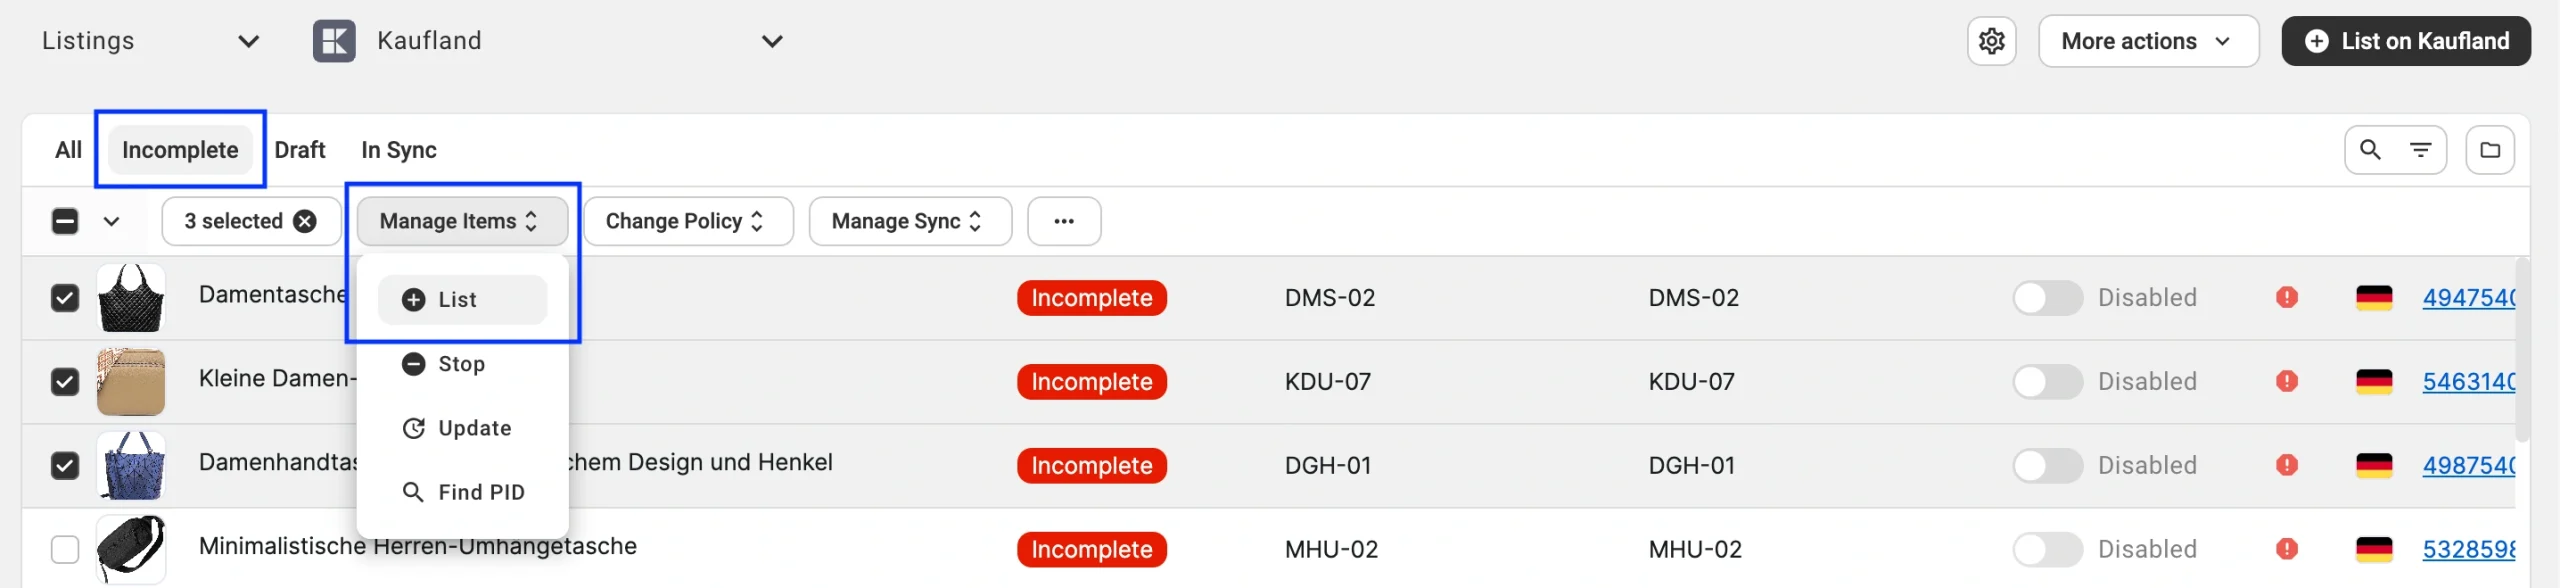Switch to the In Sync tab

pyautogui.click(x=398, y=150)
